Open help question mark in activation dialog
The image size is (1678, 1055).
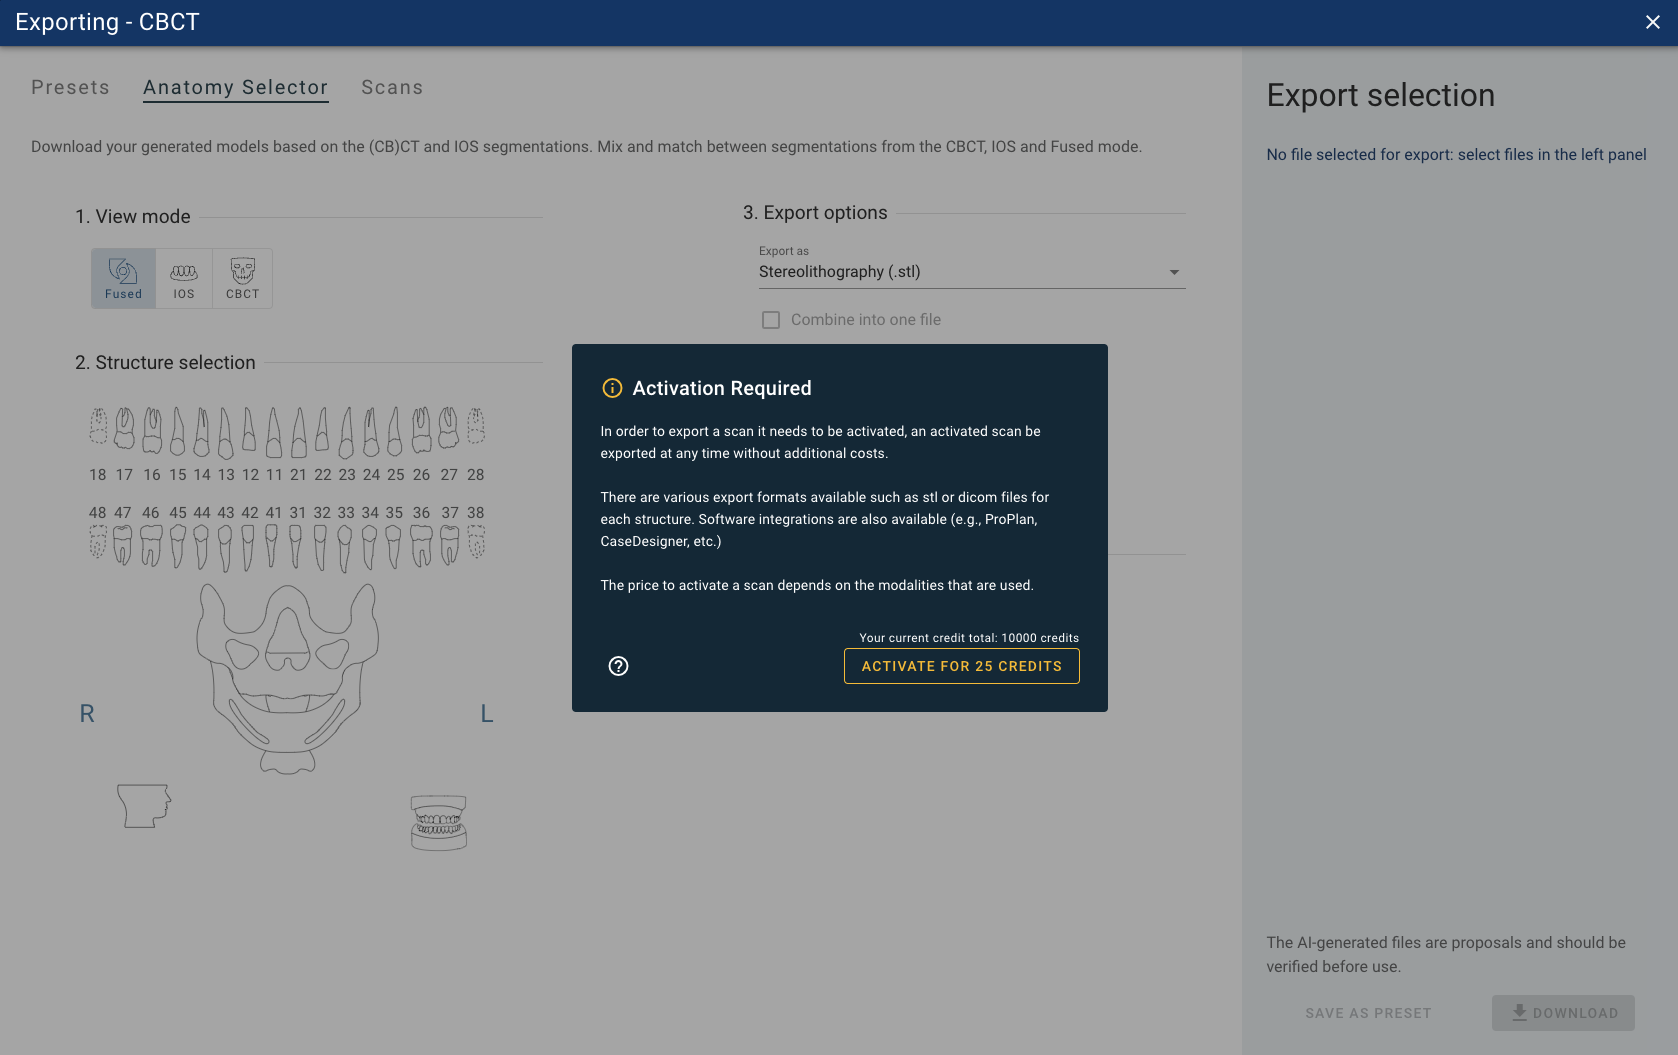pos(618,666)
